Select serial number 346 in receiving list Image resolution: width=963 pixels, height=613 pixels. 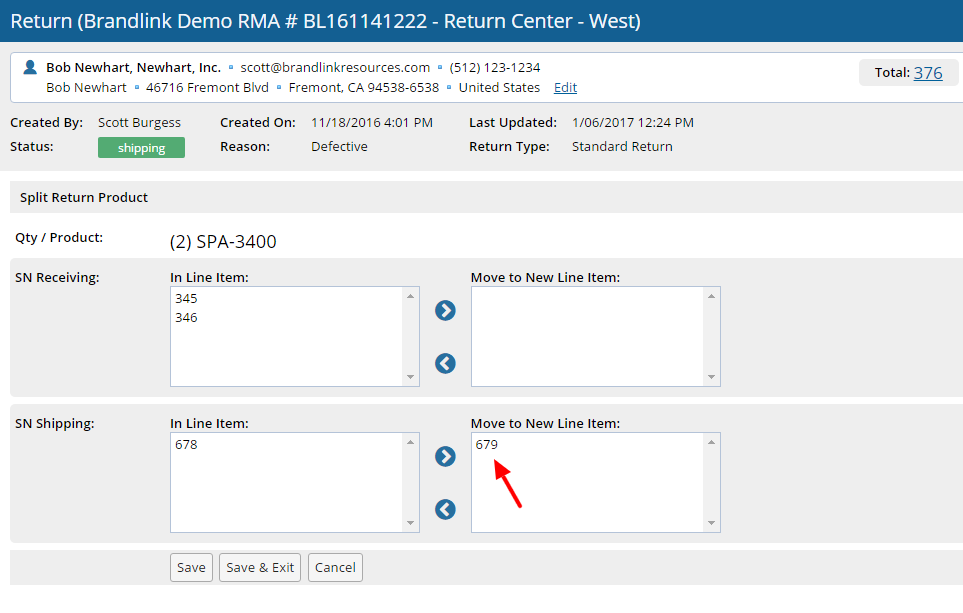pyautogui.click(x=186, y=317)
